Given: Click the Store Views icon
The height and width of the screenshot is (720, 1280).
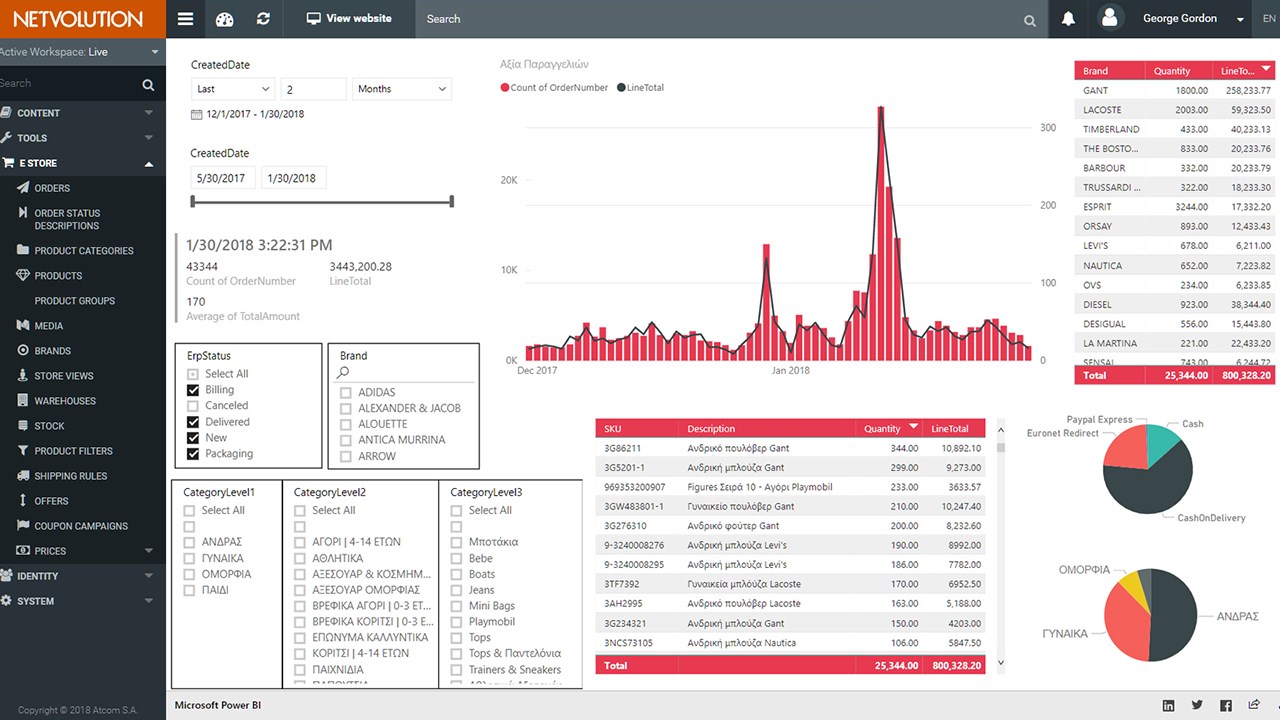Looking at the screenshot, I should coord(24,375).
